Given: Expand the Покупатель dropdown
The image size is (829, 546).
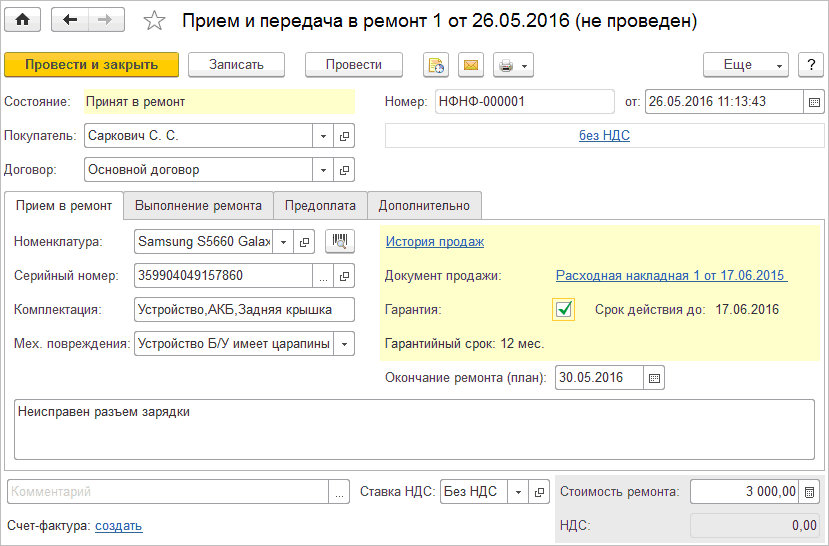Looking at the screenshot, I should coord(323,136).
